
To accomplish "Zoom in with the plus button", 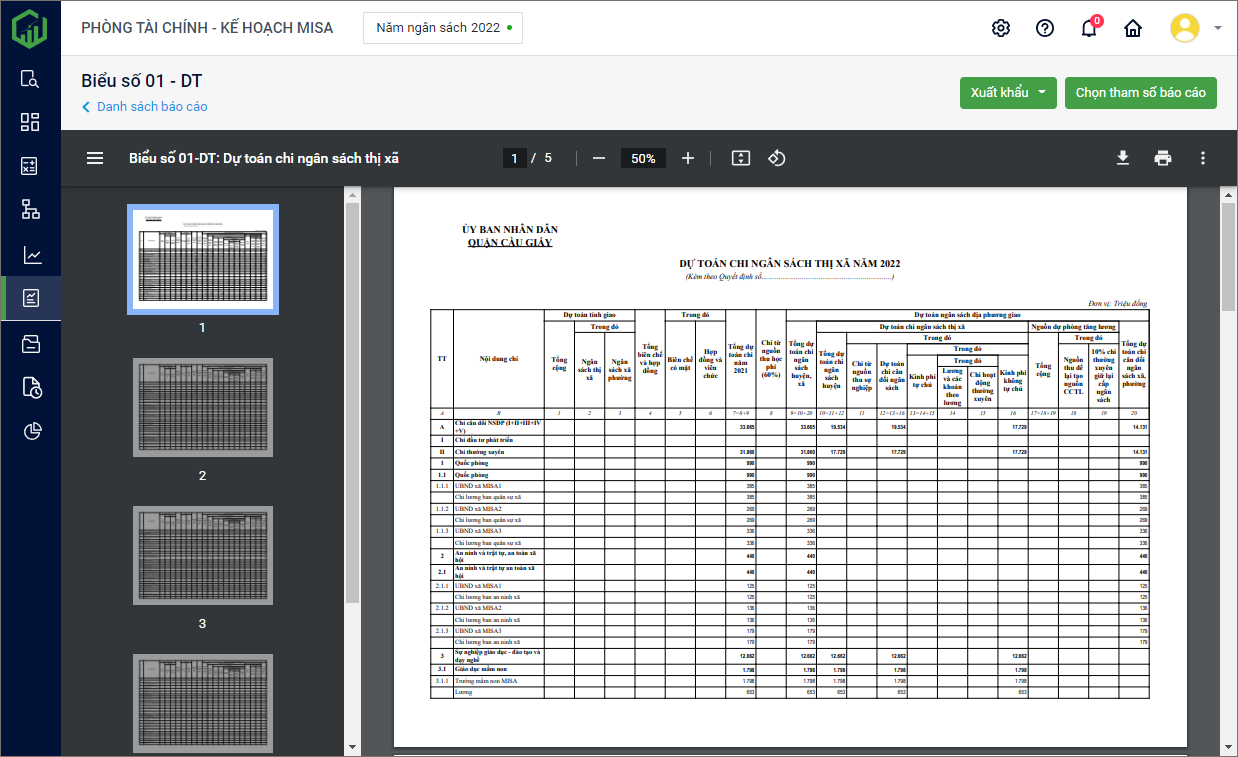I will click(x=687, y=158).
